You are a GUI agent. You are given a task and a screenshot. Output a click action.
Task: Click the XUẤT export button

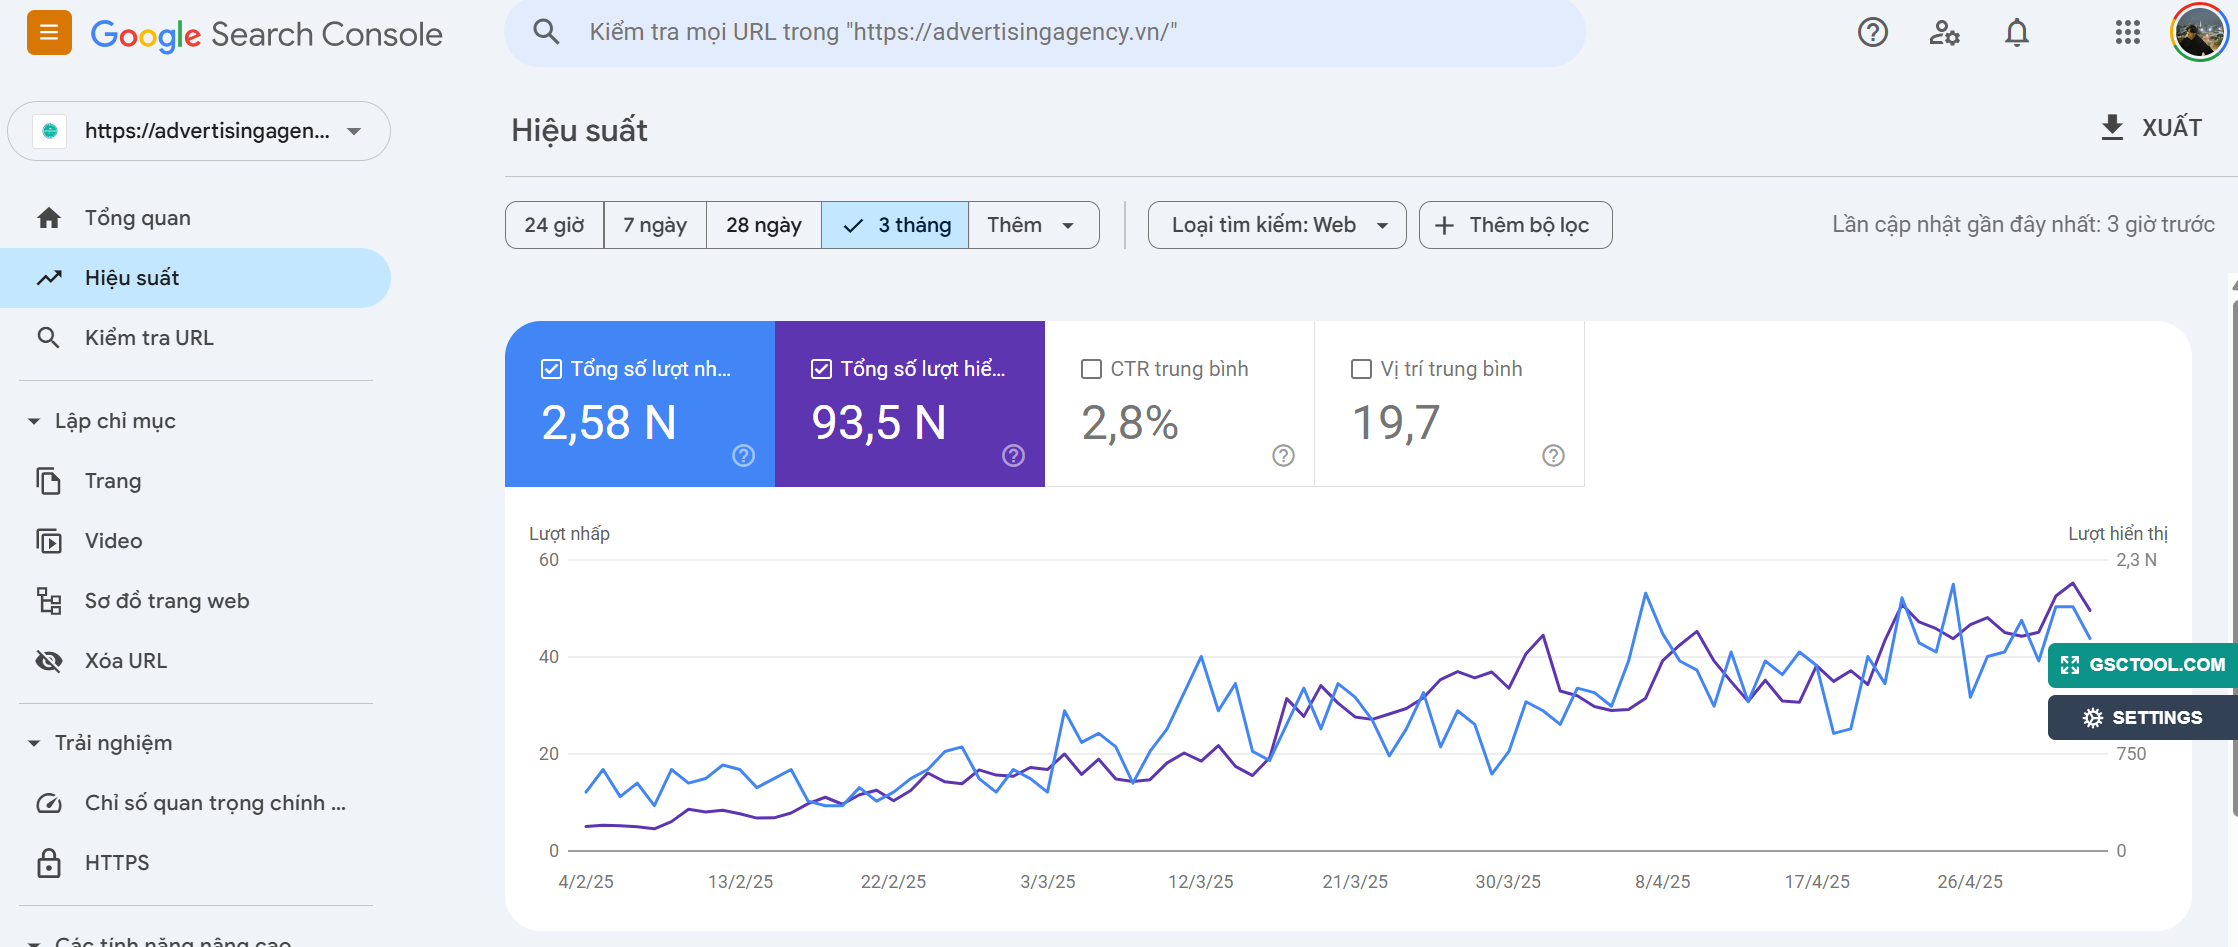pos(2151,128)
